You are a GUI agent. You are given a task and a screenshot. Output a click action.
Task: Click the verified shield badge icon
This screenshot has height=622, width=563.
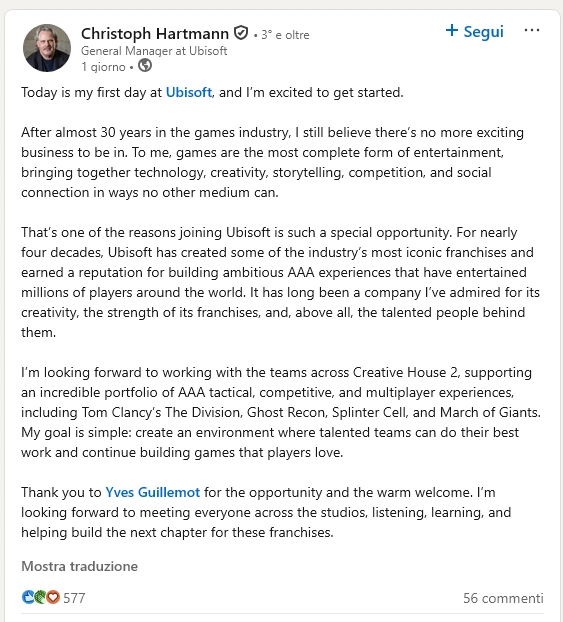tap(241, 33)
